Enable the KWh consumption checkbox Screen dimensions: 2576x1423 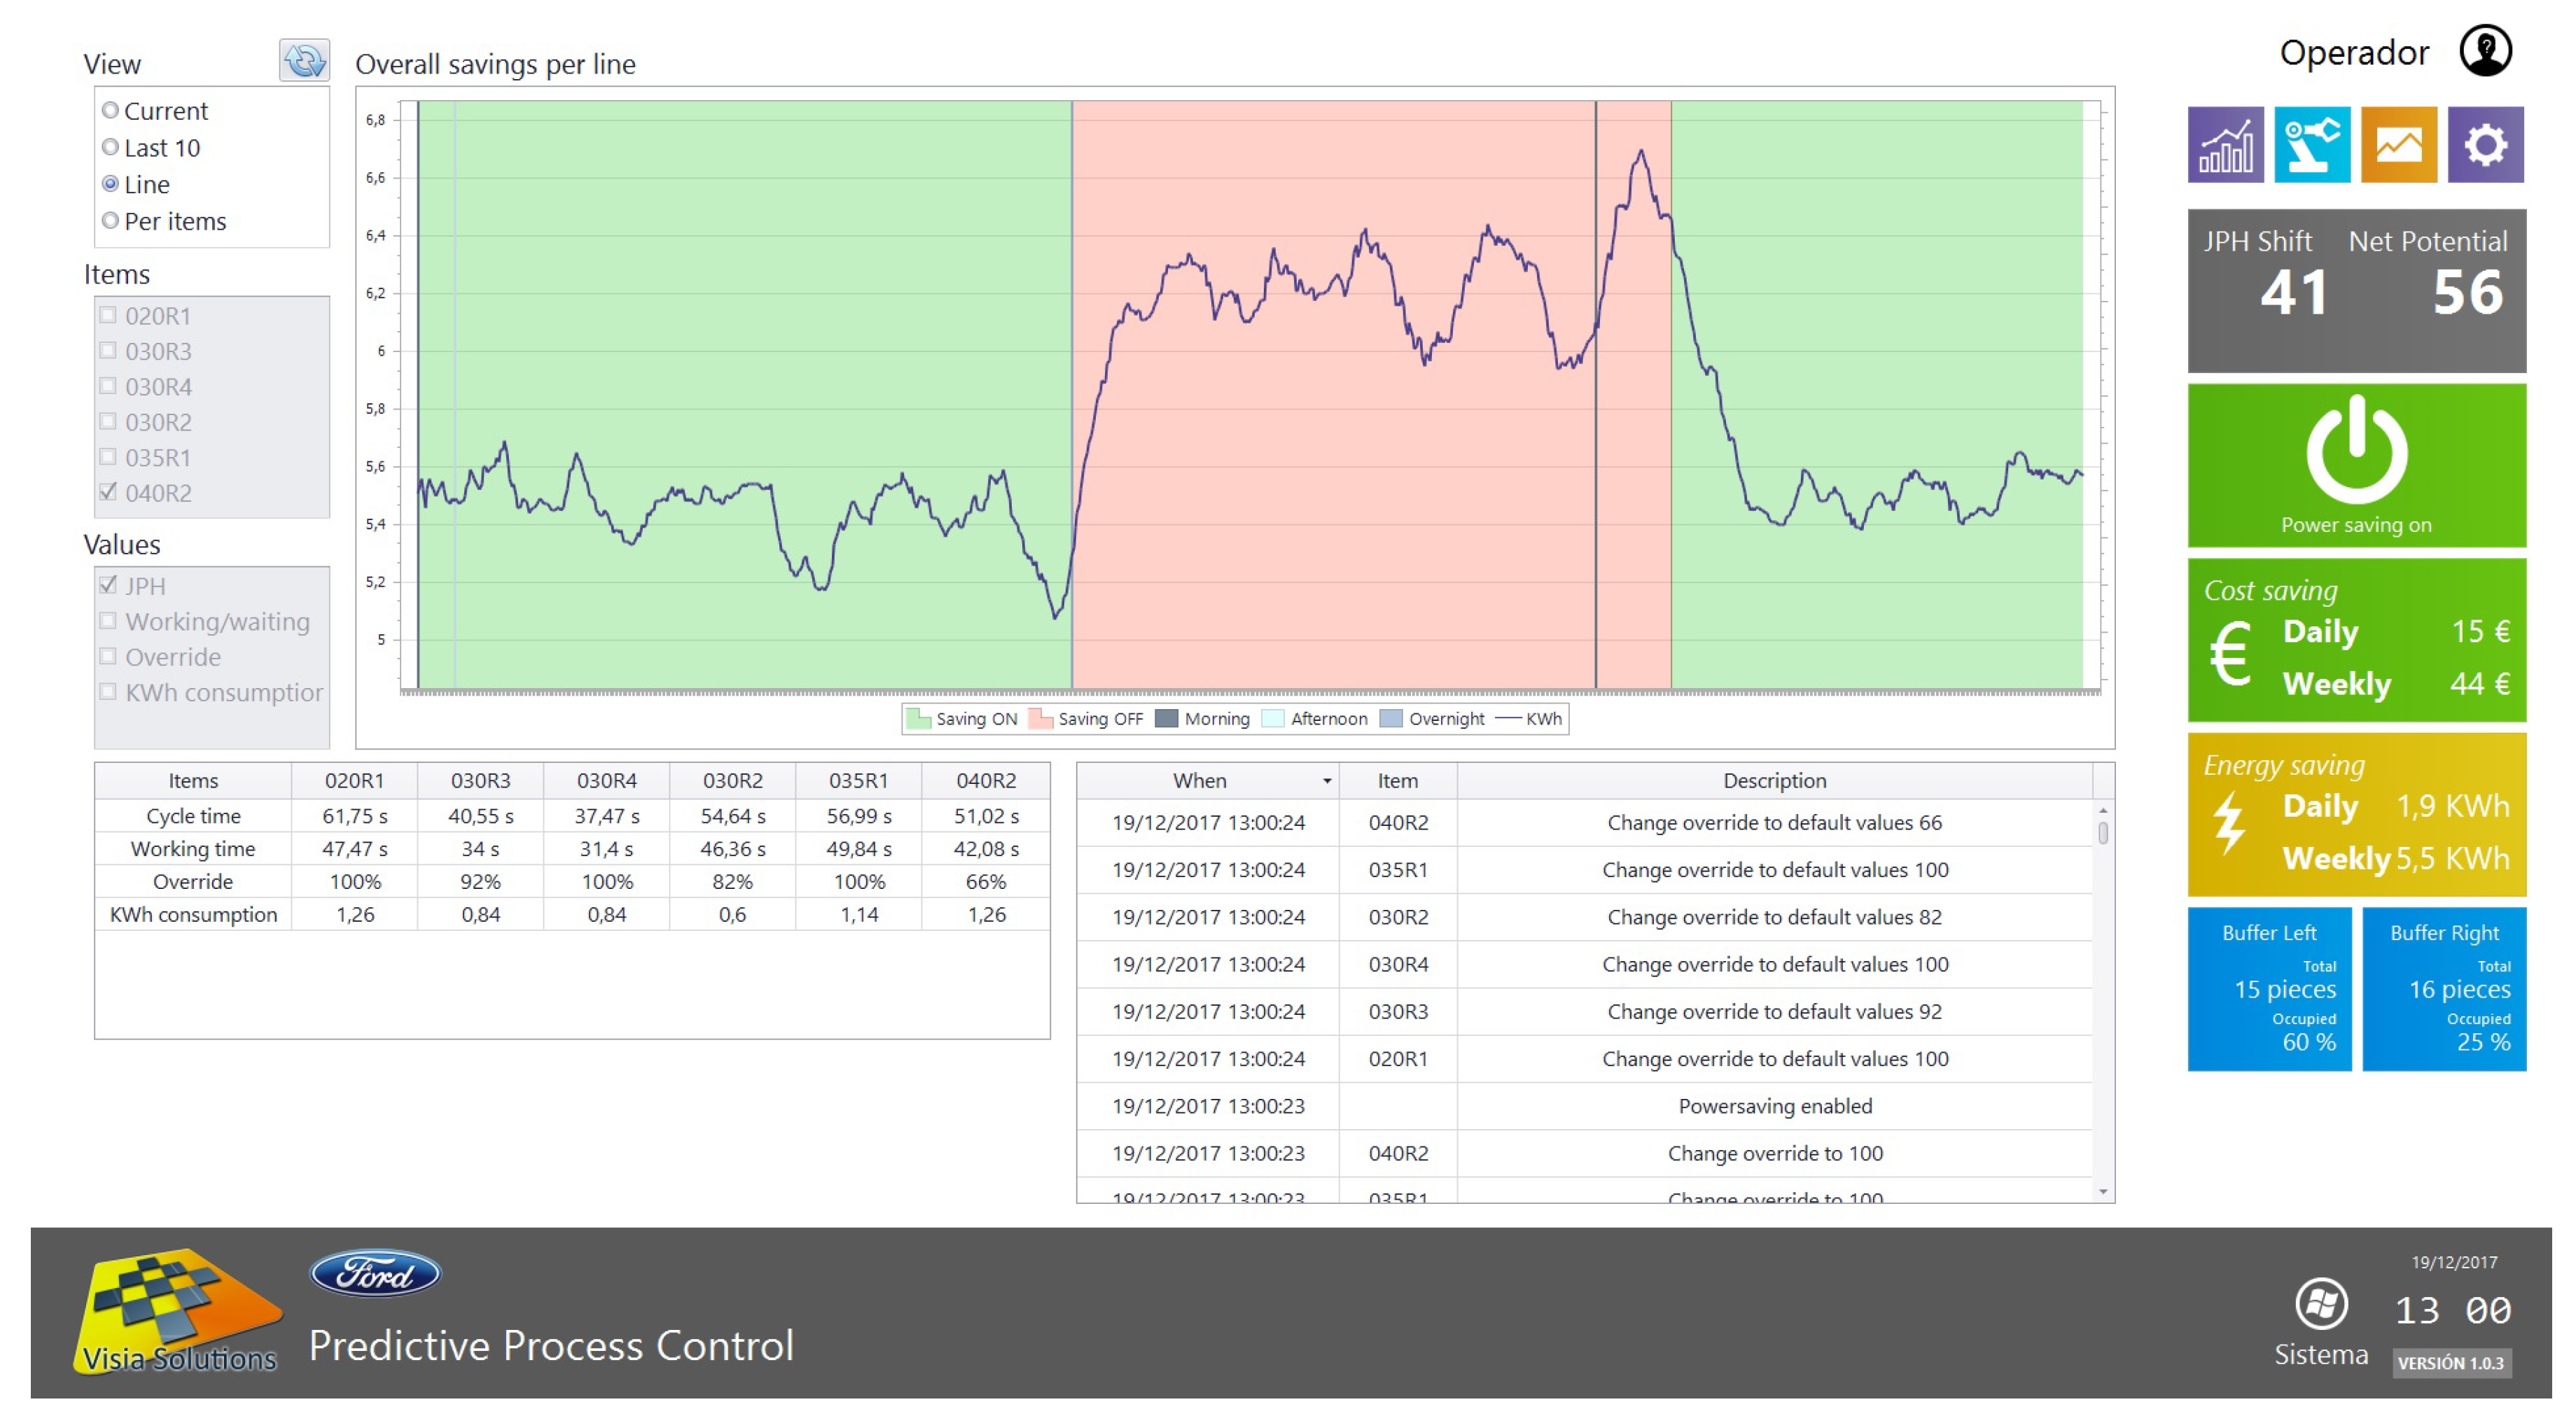pos(108,692)
